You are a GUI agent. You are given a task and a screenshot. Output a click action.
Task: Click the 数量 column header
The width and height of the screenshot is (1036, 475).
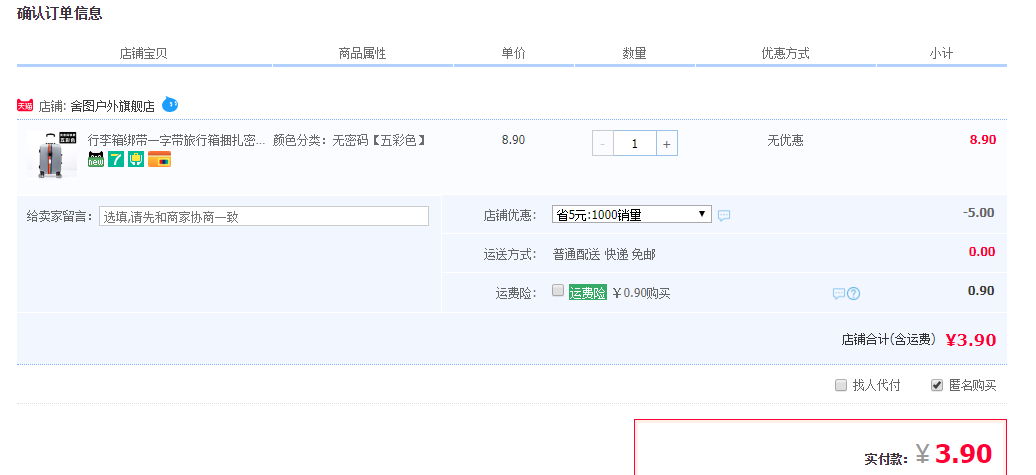coord(634,54)
